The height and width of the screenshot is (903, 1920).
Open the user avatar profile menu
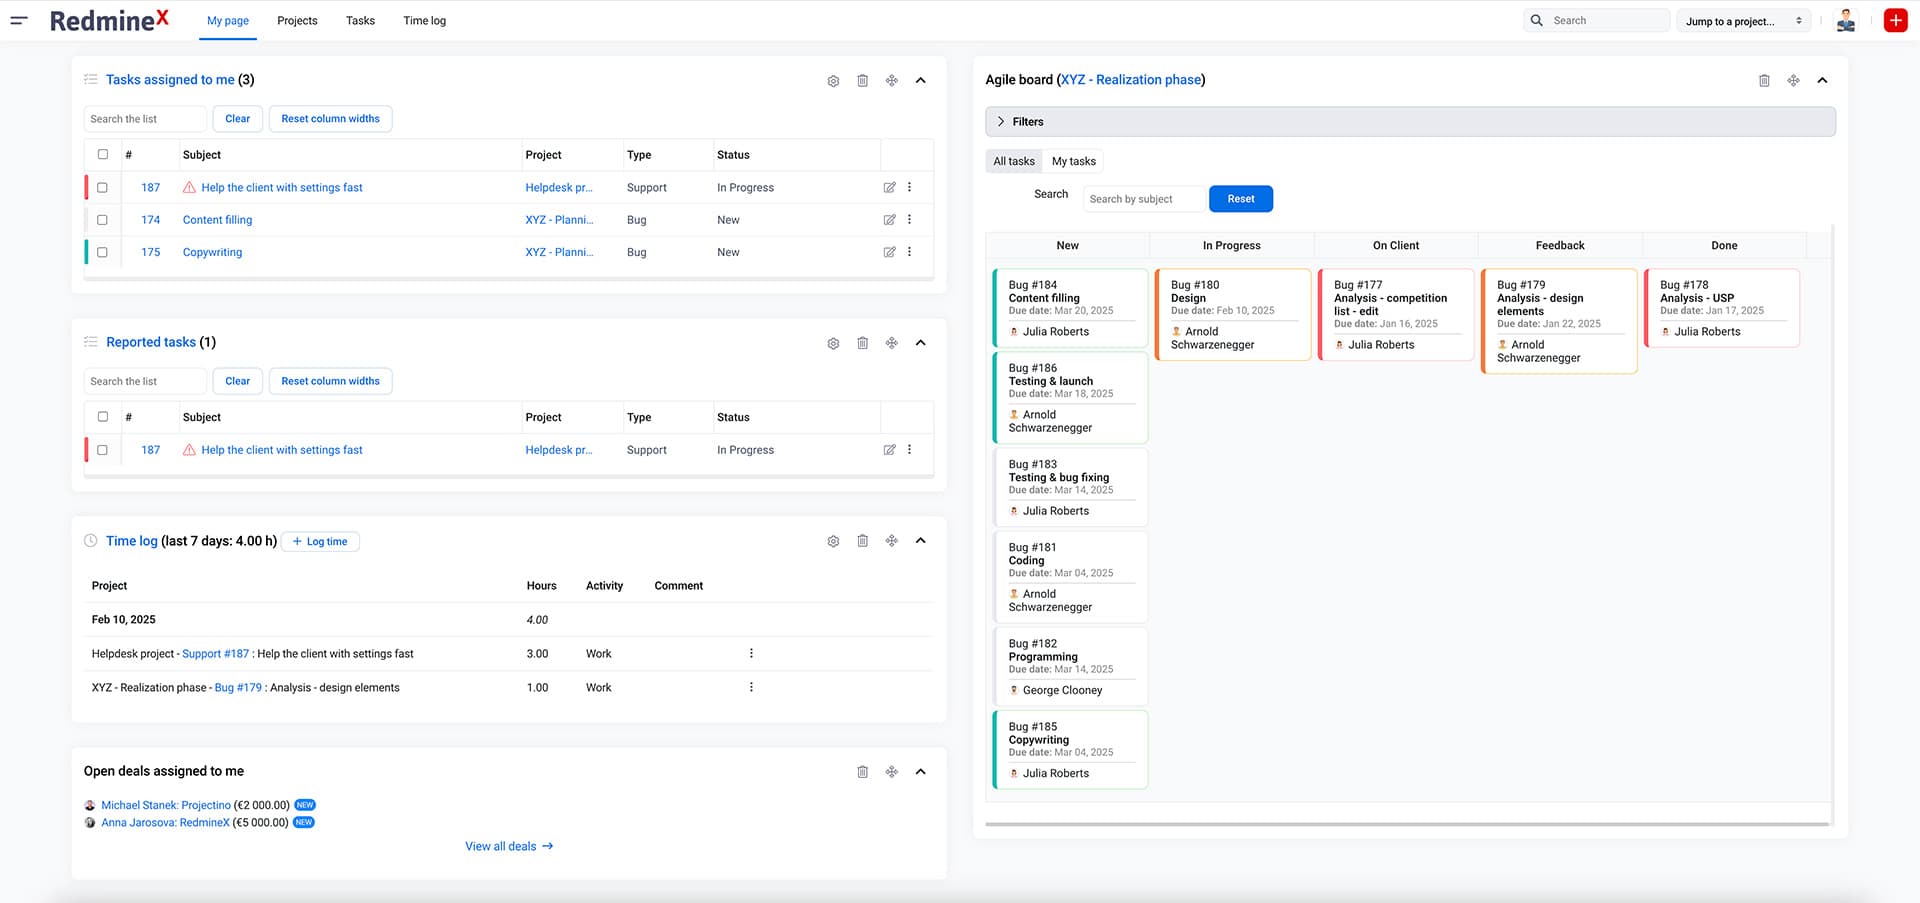[1846, 20]
